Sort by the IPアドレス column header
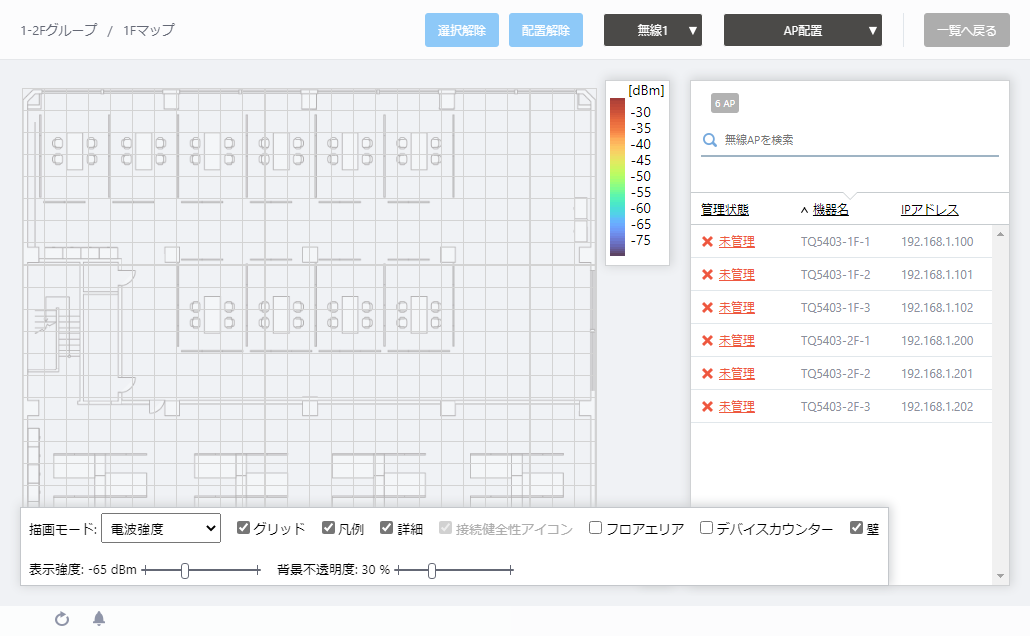The width and height of the screenshot is (1030, 636). [929, 210]
